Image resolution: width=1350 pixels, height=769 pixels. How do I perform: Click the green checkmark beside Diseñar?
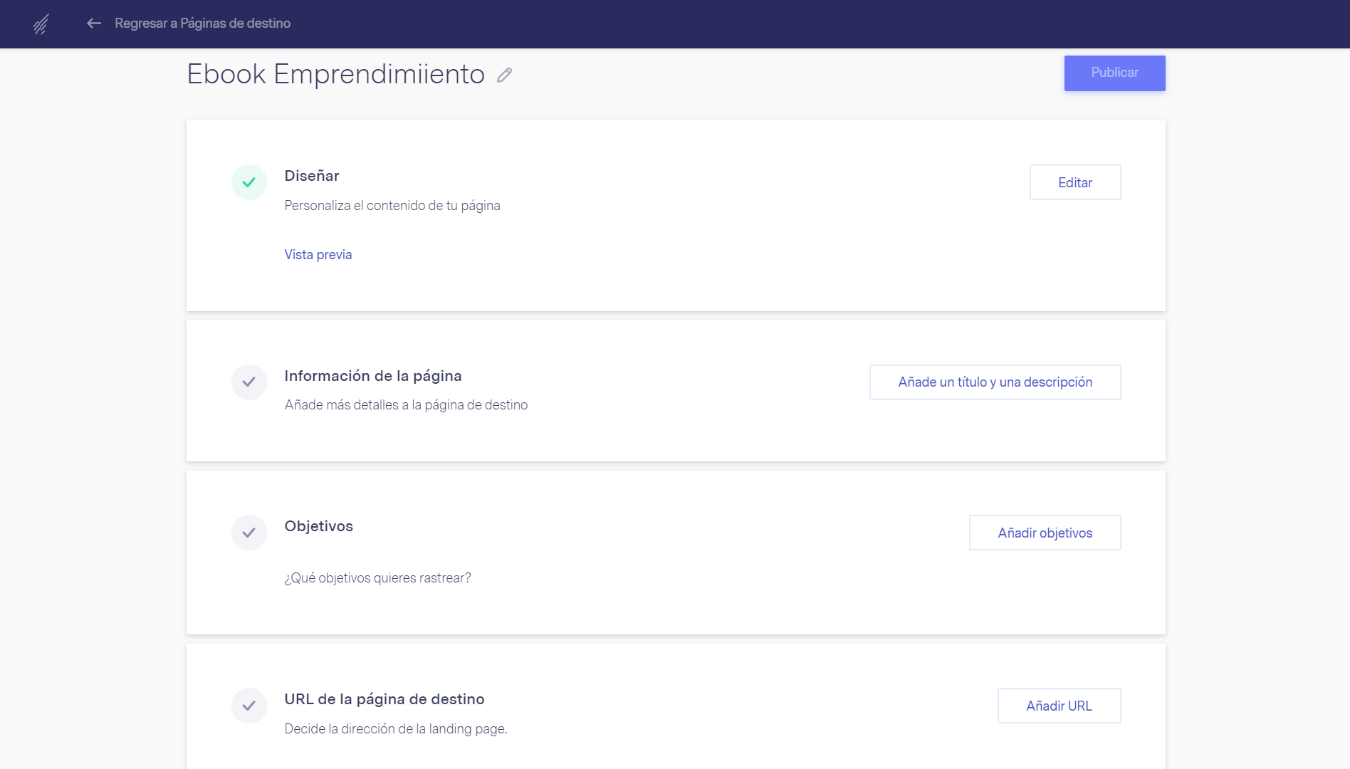pos(249,182)
